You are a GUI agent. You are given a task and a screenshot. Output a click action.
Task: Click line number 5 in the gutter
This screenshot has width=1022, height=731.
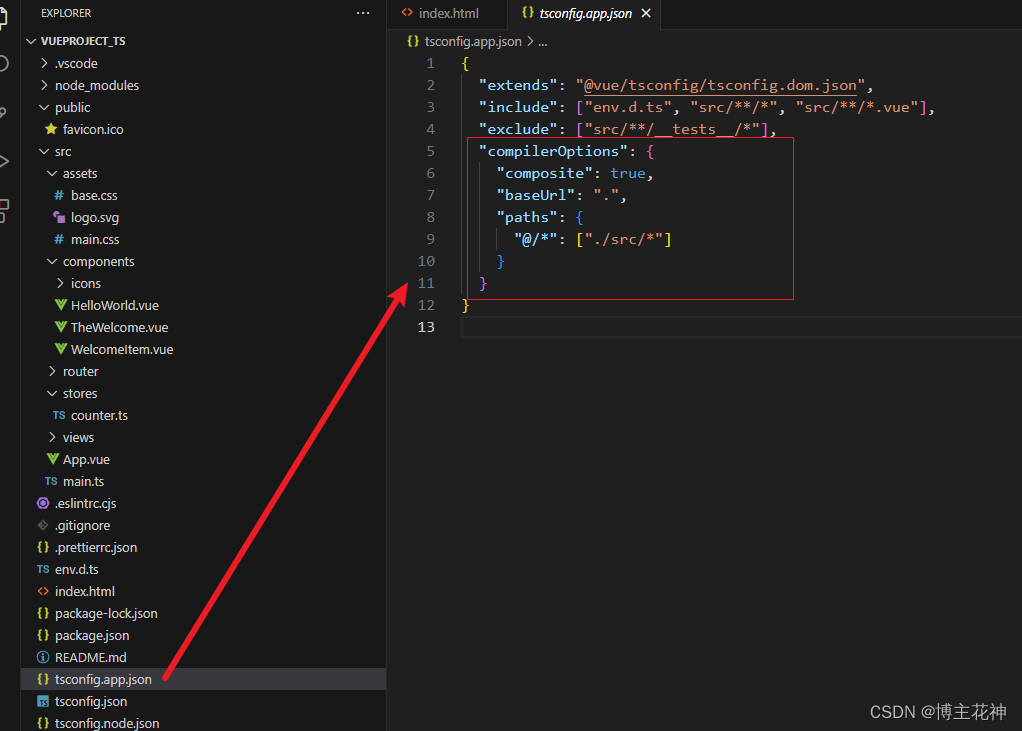[430, 151]
